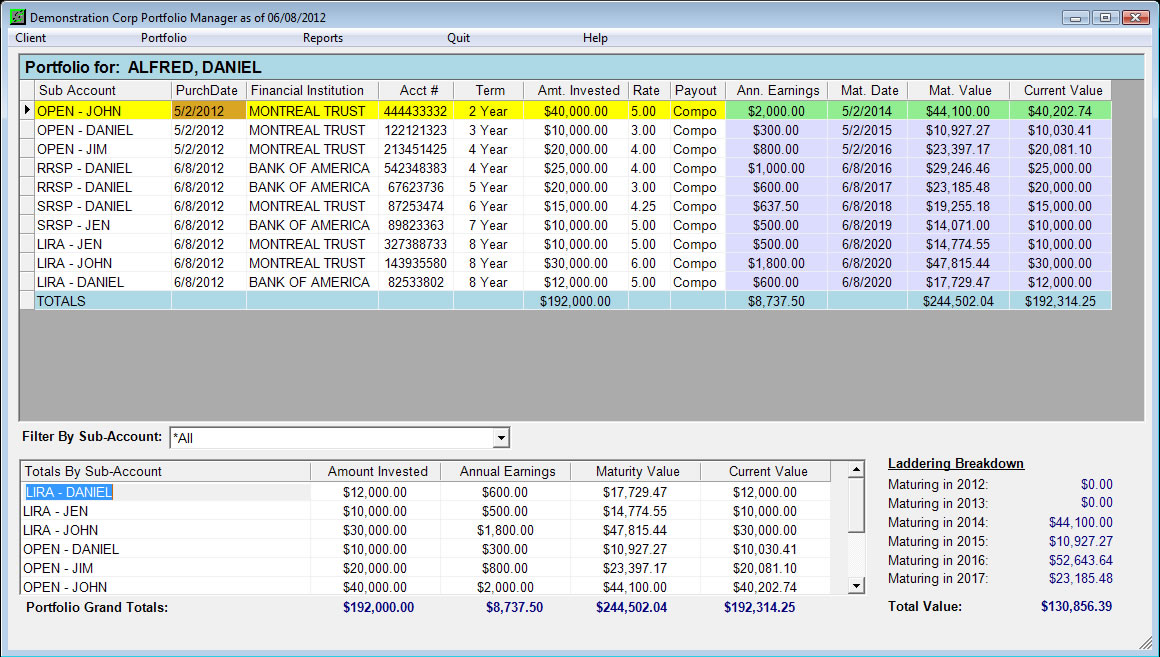Click account number 67623736
This screenshot has height=657, width=1160.
pos(416,187)
